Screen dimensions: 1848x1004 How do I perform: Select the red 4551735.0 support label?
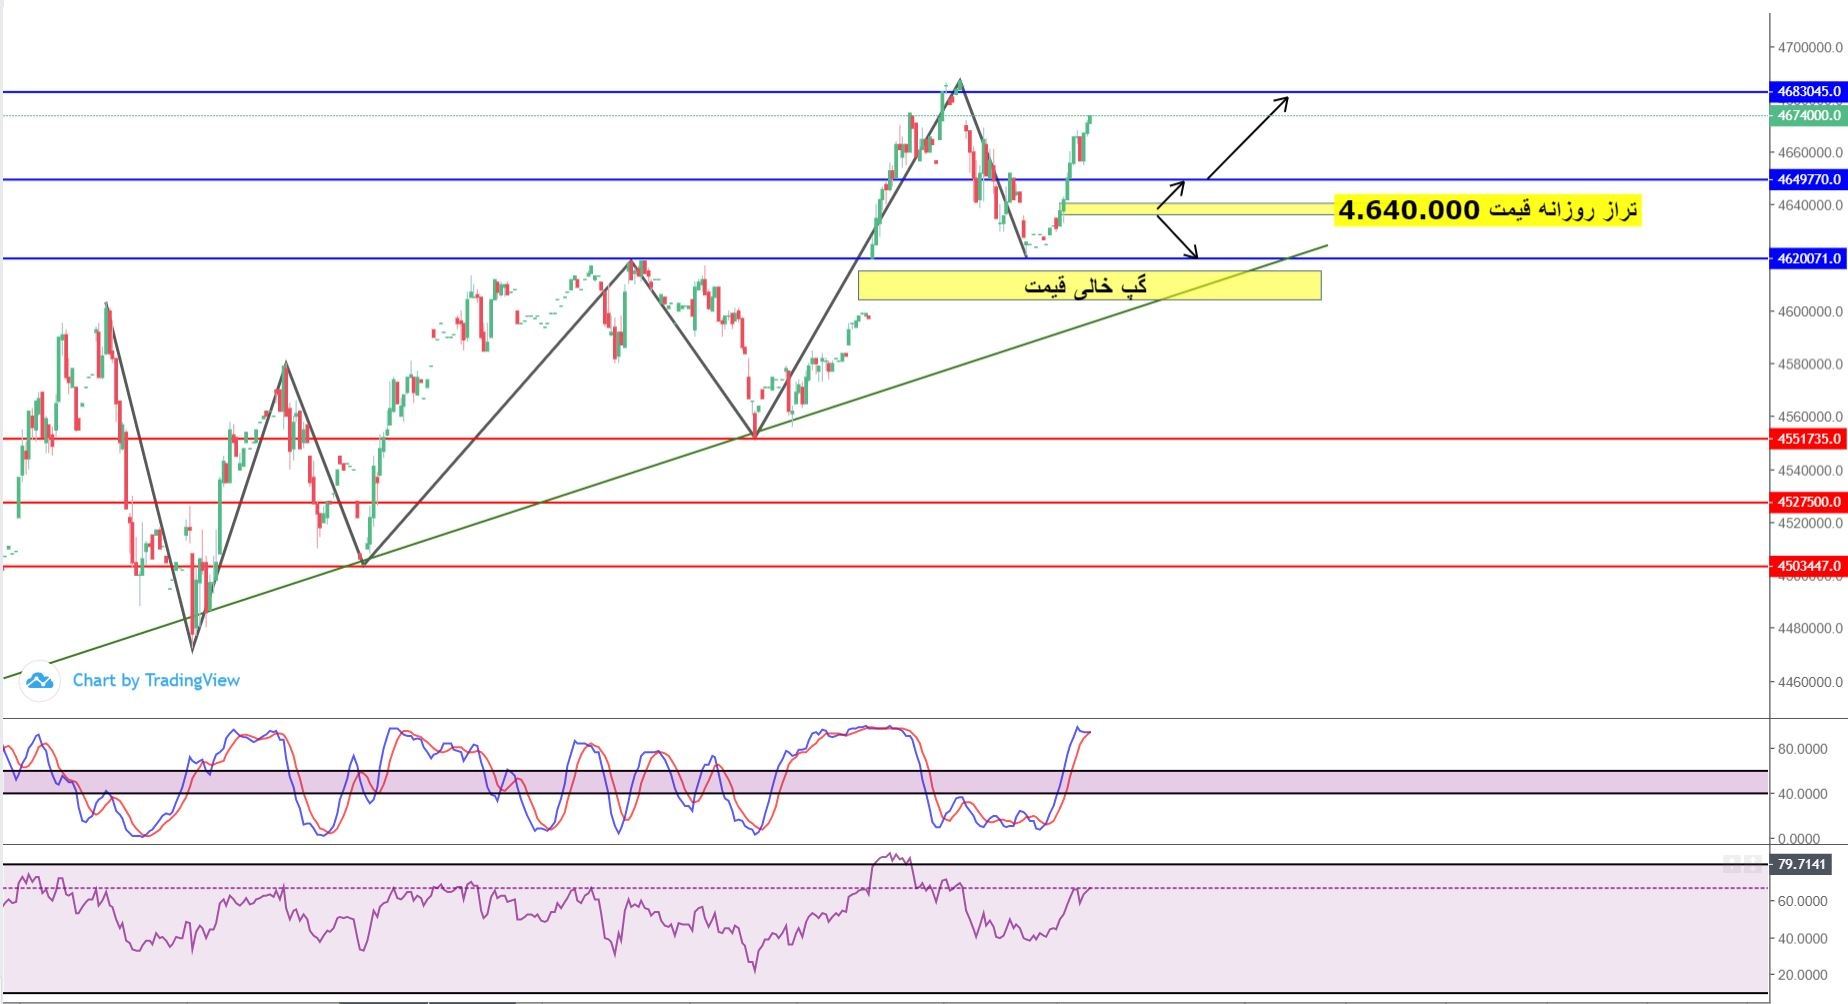click(x=1807, y=439)
